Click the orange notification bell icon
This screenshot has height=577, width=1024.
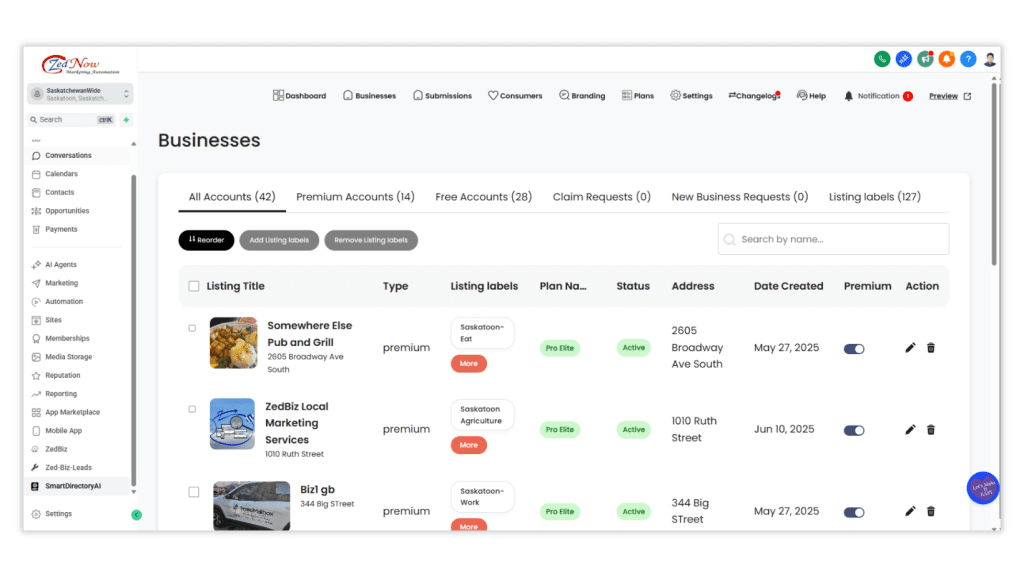(945, 59)
